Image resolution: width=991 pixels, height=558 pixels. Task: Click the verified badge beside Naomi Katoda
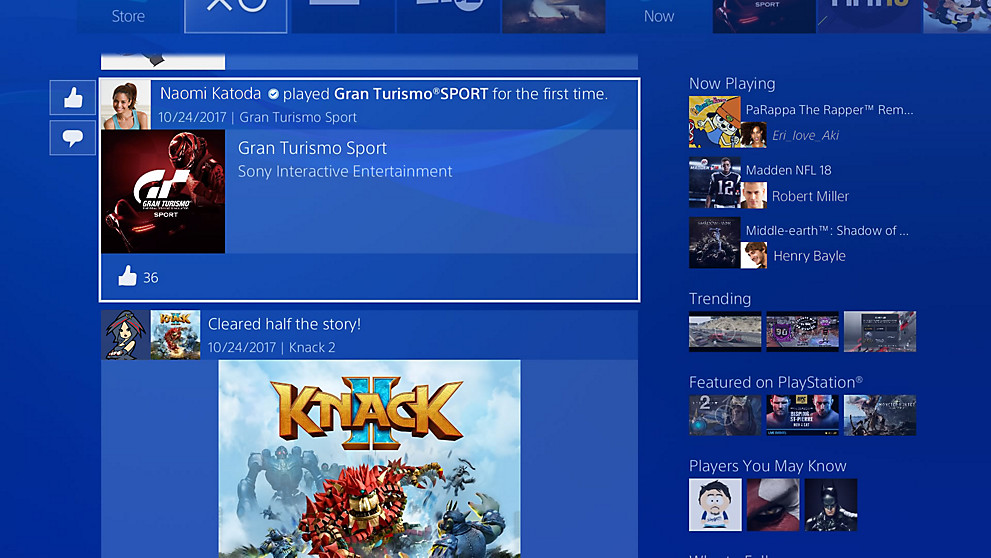[x=273, y=94]
